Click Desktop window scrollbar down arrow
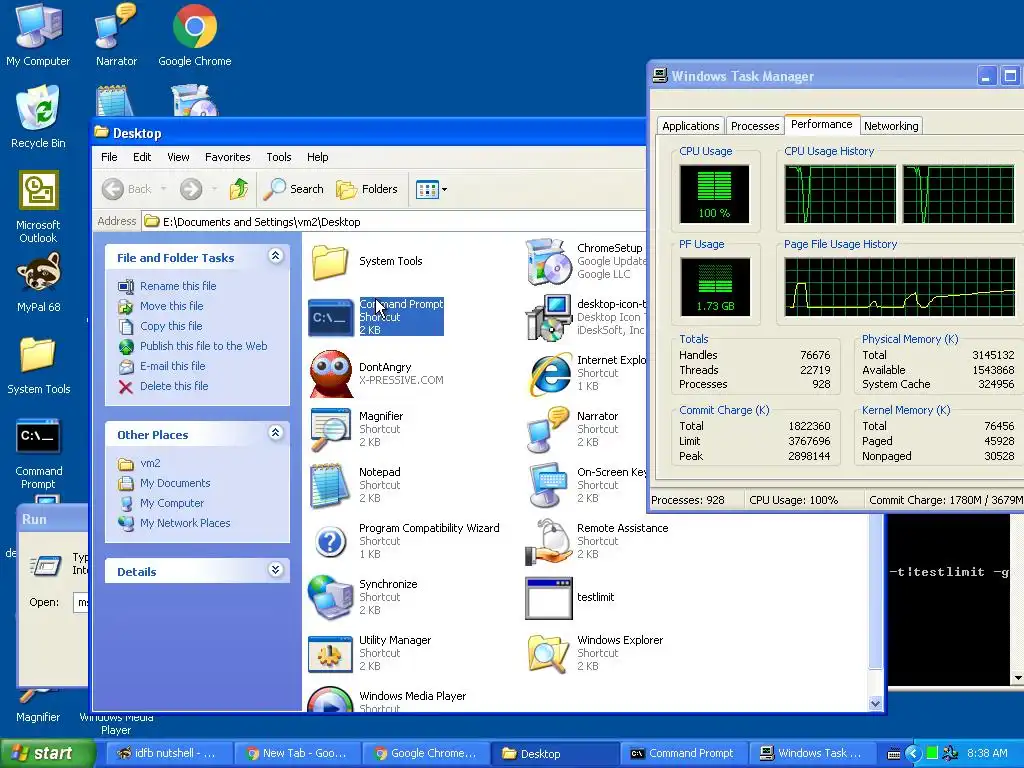 point(875,703)
